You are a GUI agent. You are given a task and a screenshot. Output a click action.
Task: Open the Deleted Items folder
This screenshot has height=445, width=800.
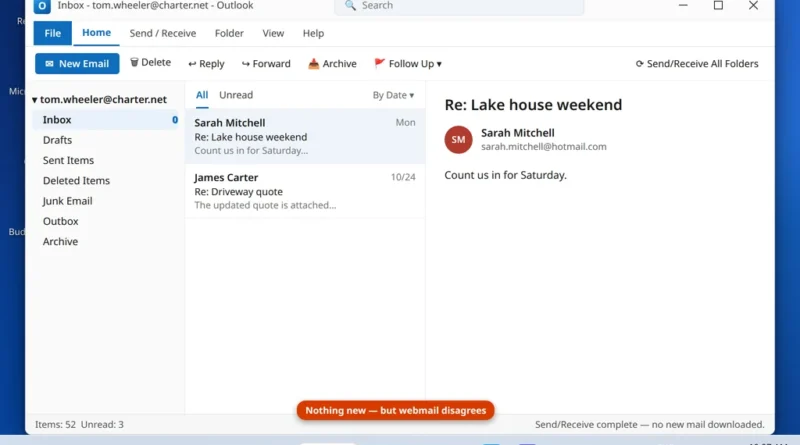pos(76,181)
